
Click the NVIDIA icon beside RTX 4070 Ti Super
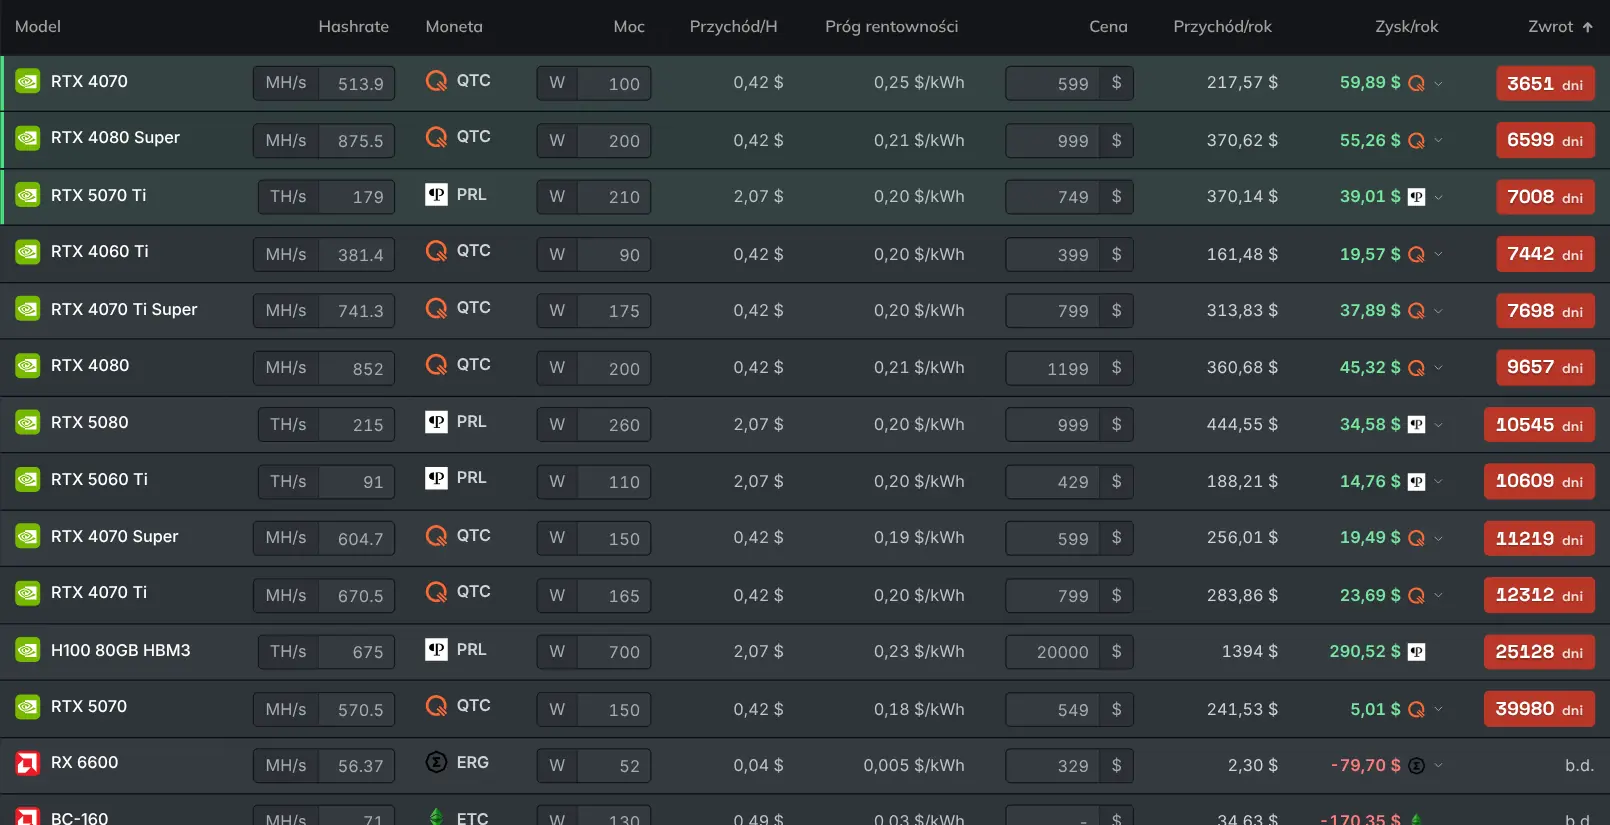[x=27, y=309]
